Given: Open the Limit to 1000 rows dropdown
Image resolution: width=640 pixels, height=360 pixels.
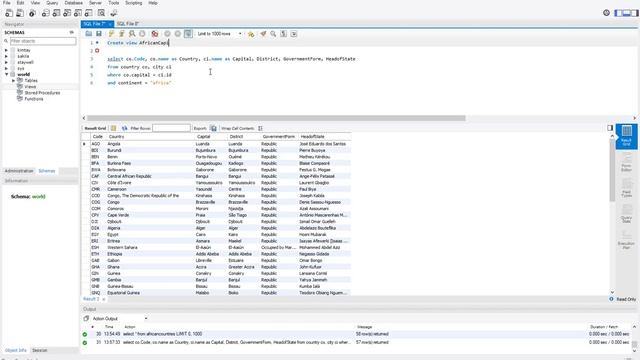Looking at the screenshot, I should pyautogui.click(x=220, y=34).
